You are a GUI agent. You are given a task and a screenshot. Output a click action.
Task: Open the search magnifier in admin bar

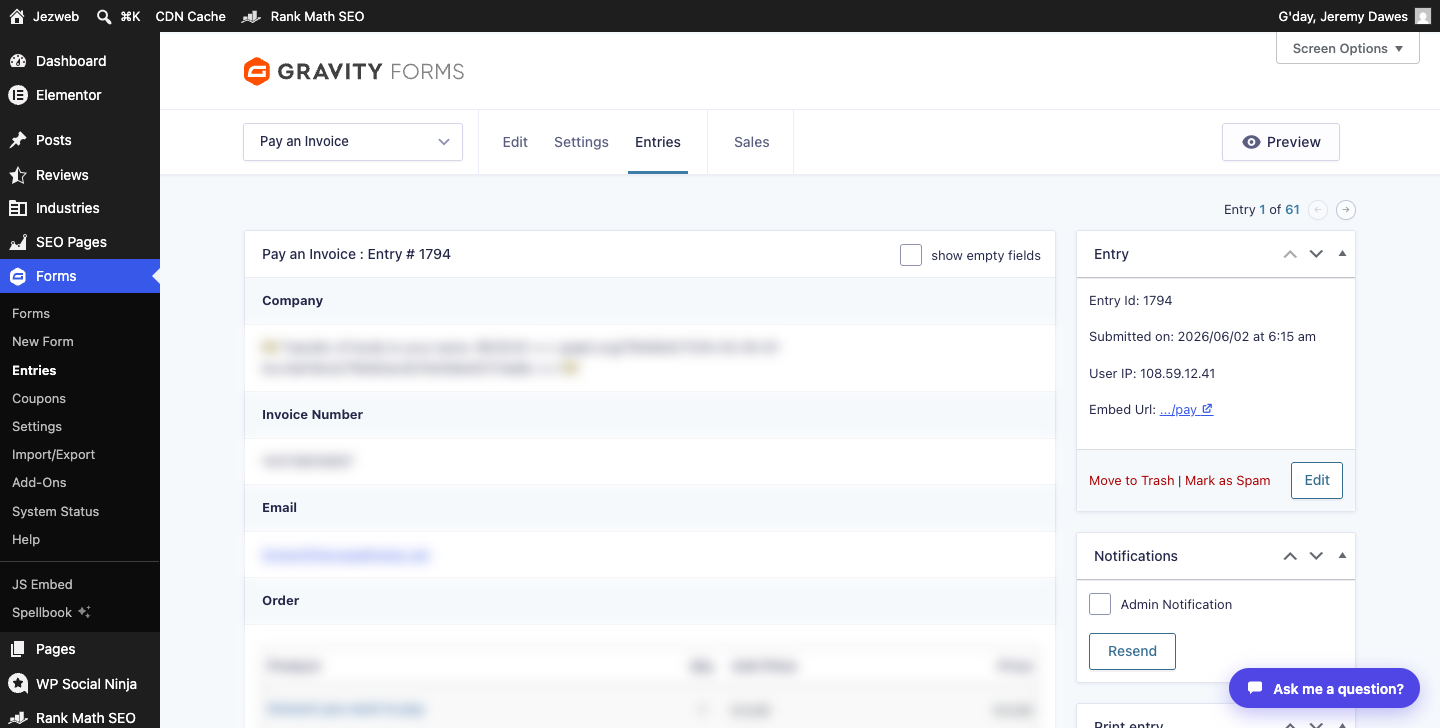[x=104, y=16]
